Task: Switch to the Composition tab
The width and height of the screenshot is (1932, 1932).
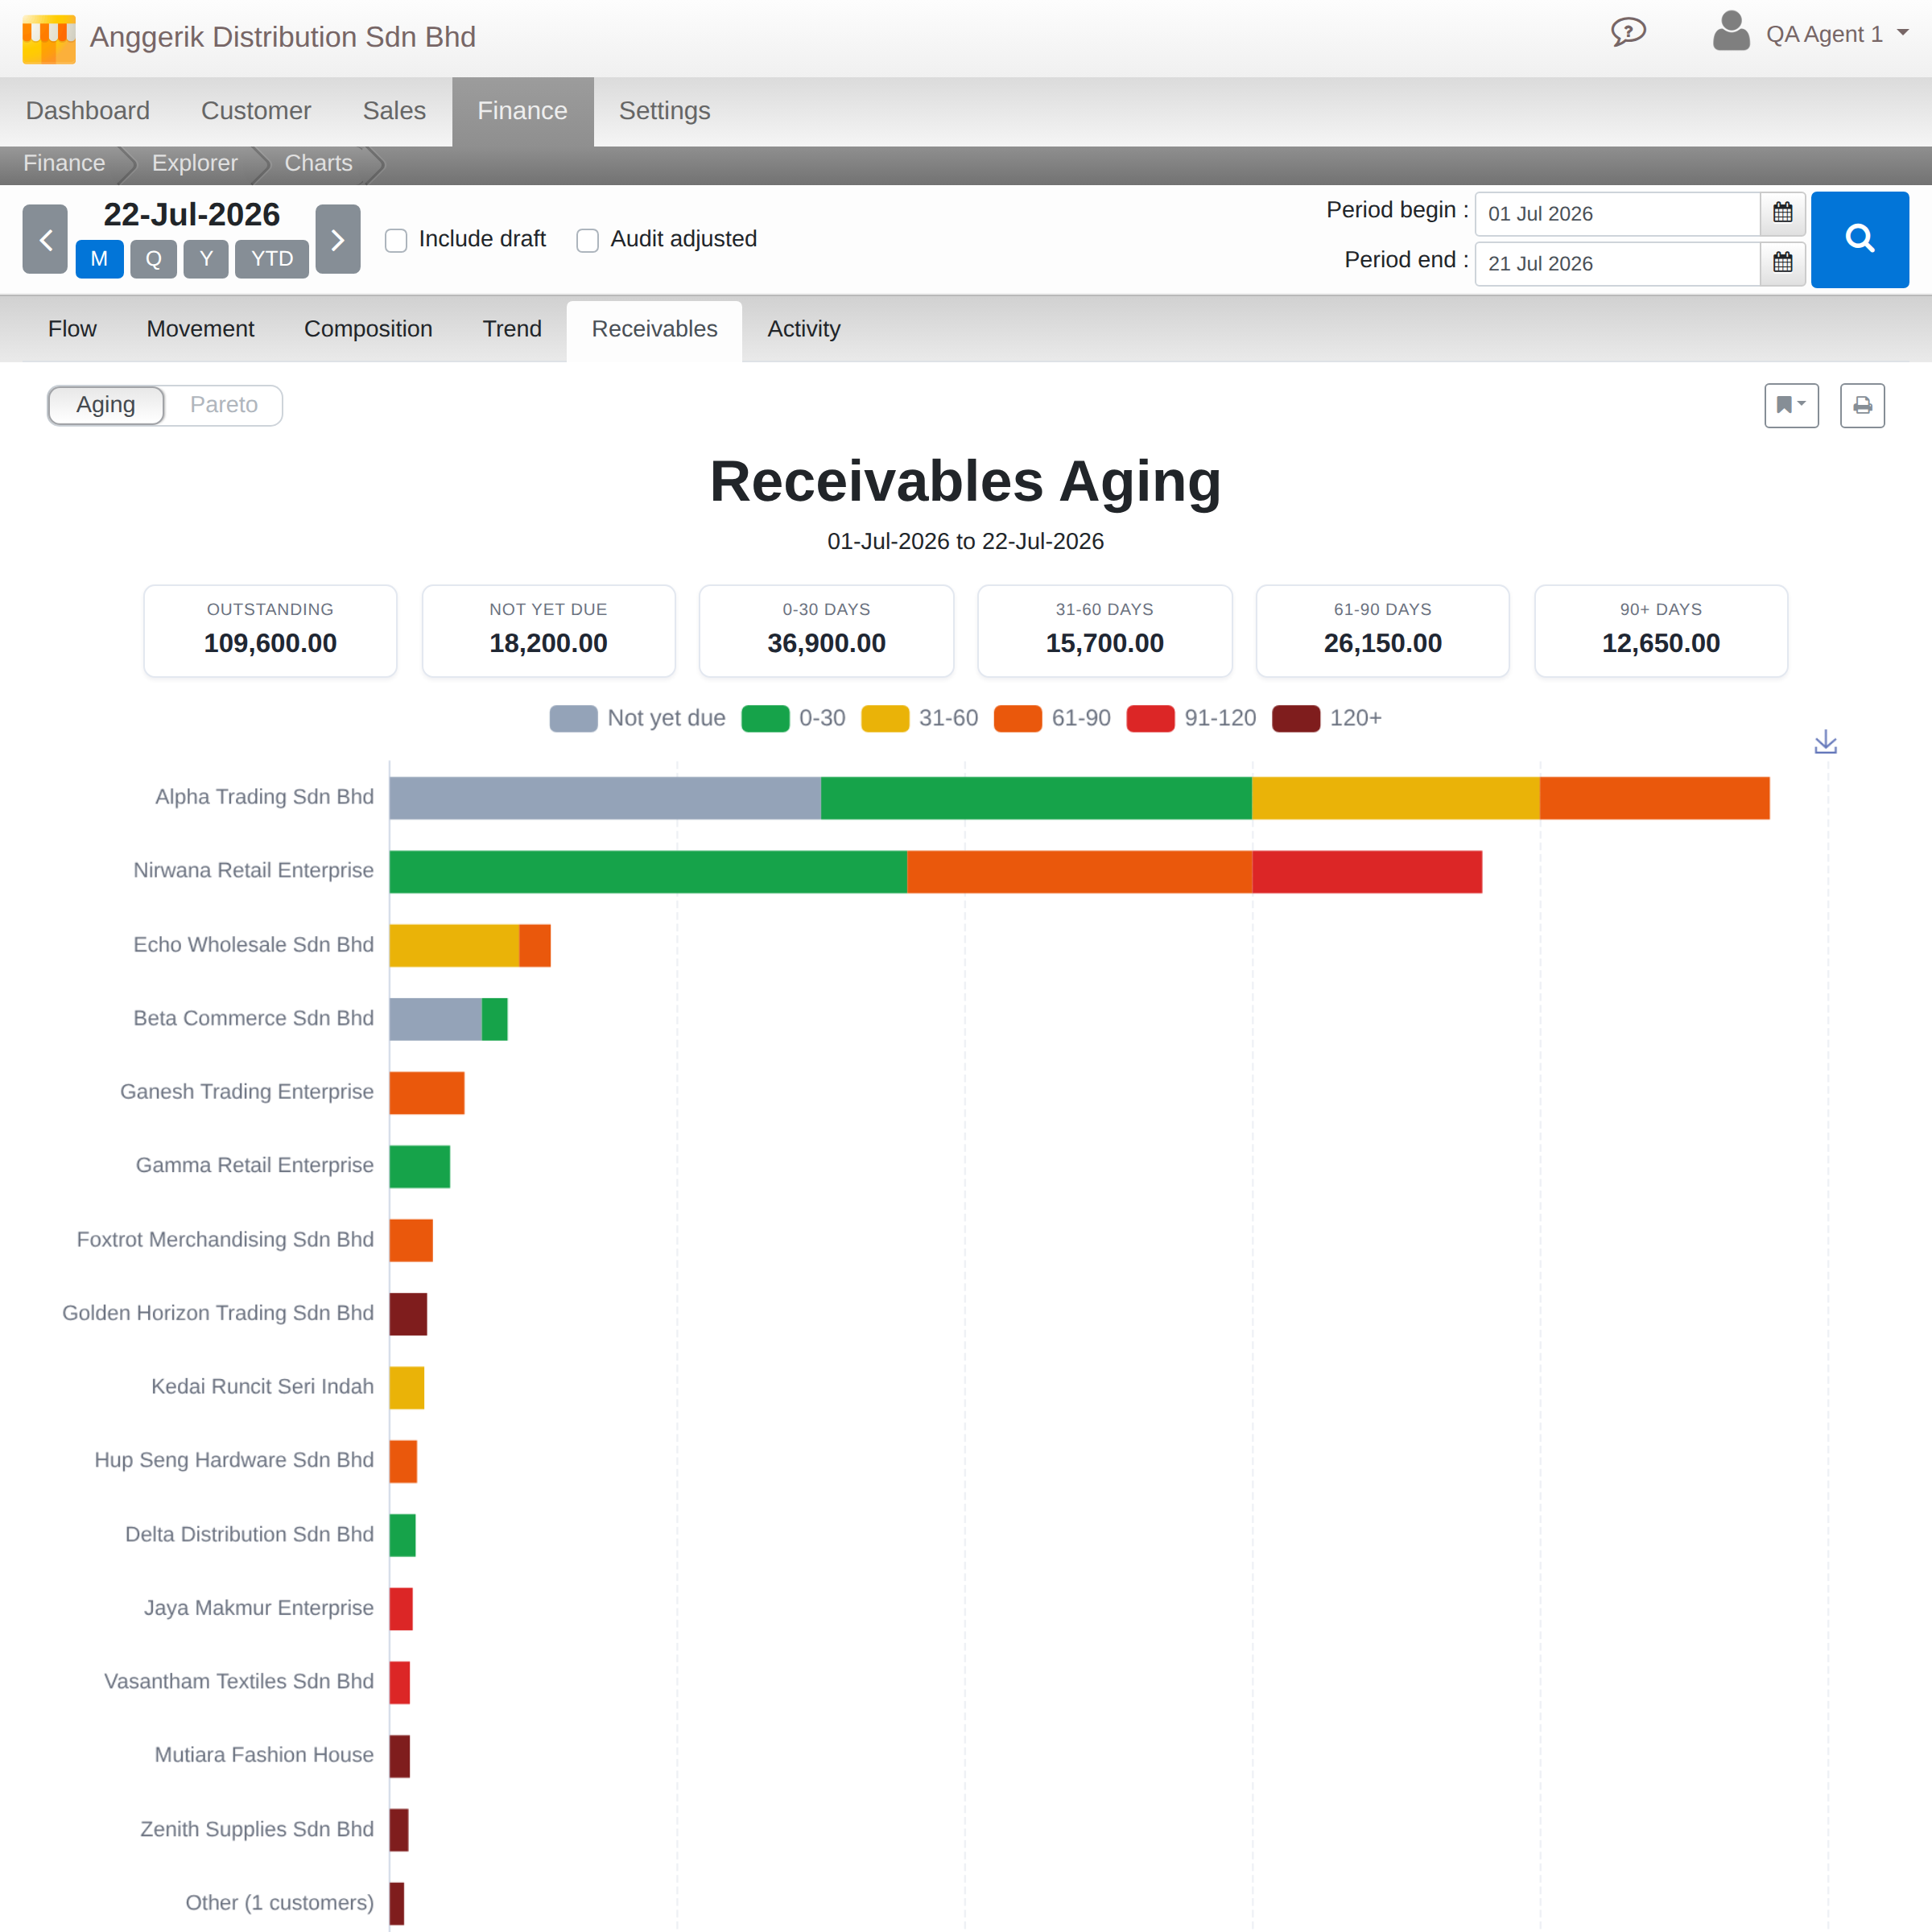Action: coord(368,329)
